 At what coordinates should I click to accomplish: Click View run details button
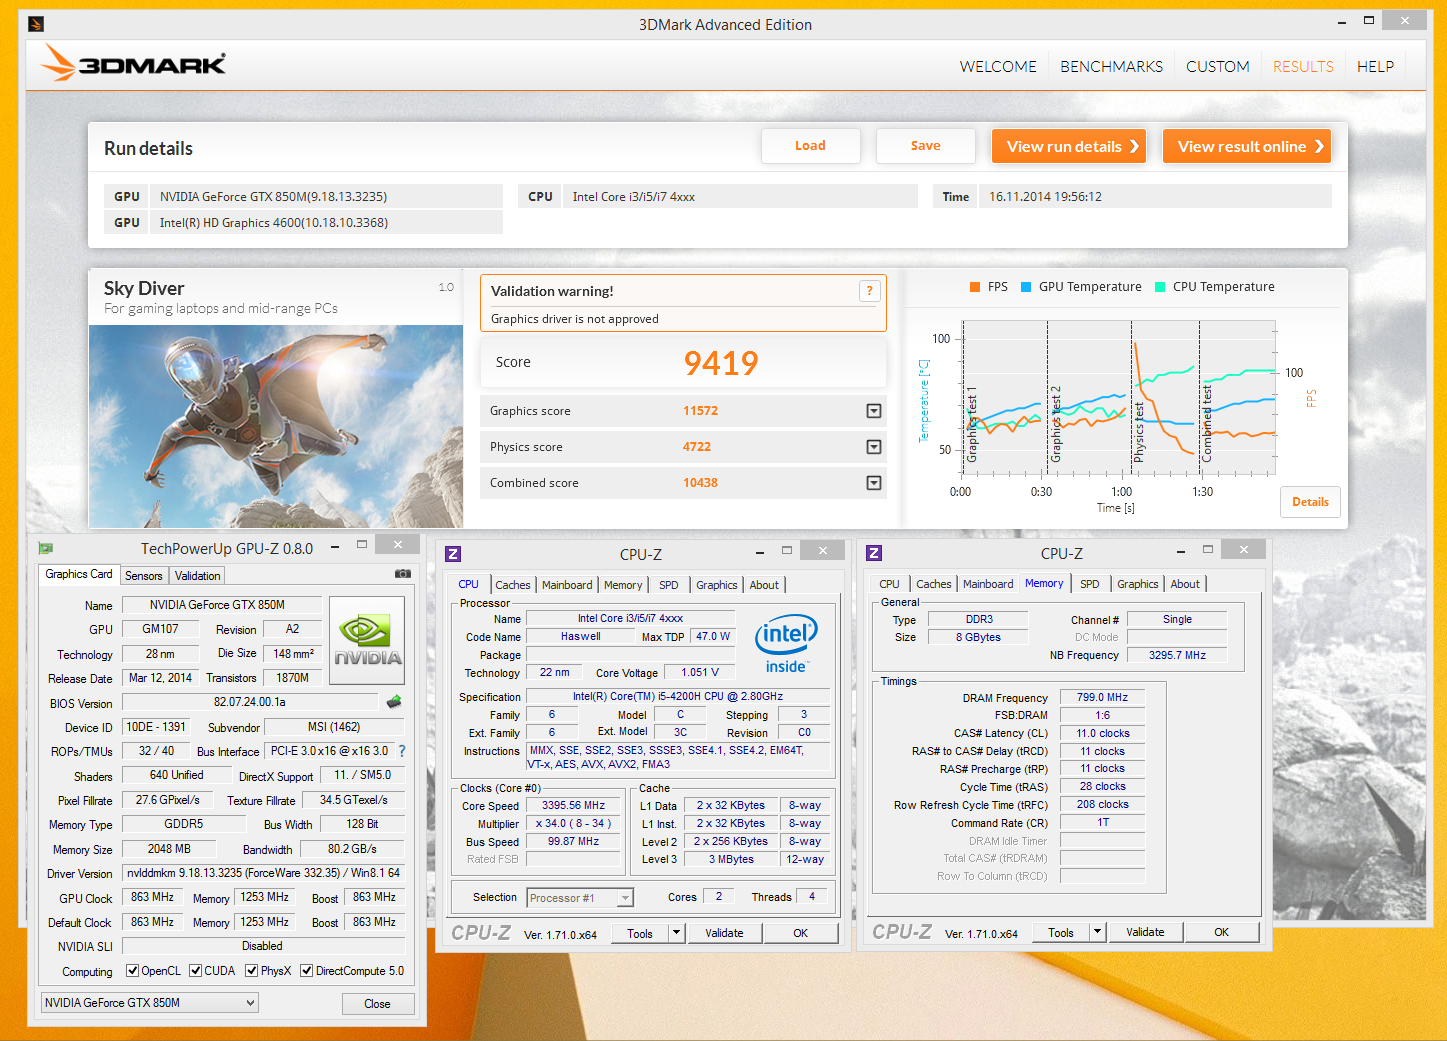(x=1069, y=146)
